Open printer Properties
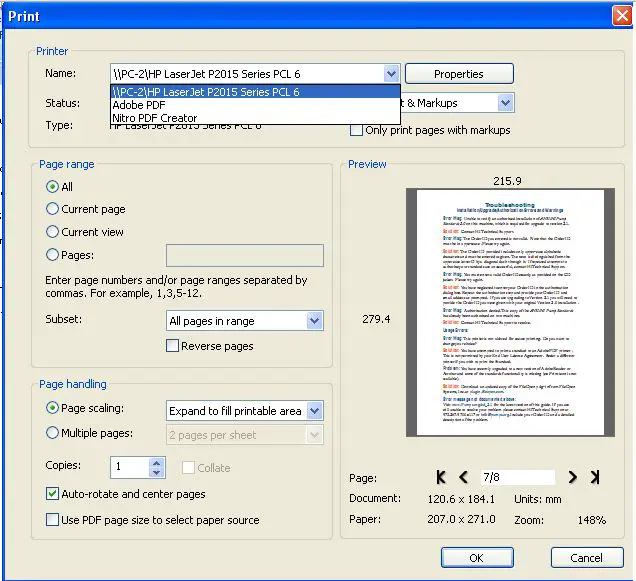Viewport: 636px width, 581px height. 459,74
